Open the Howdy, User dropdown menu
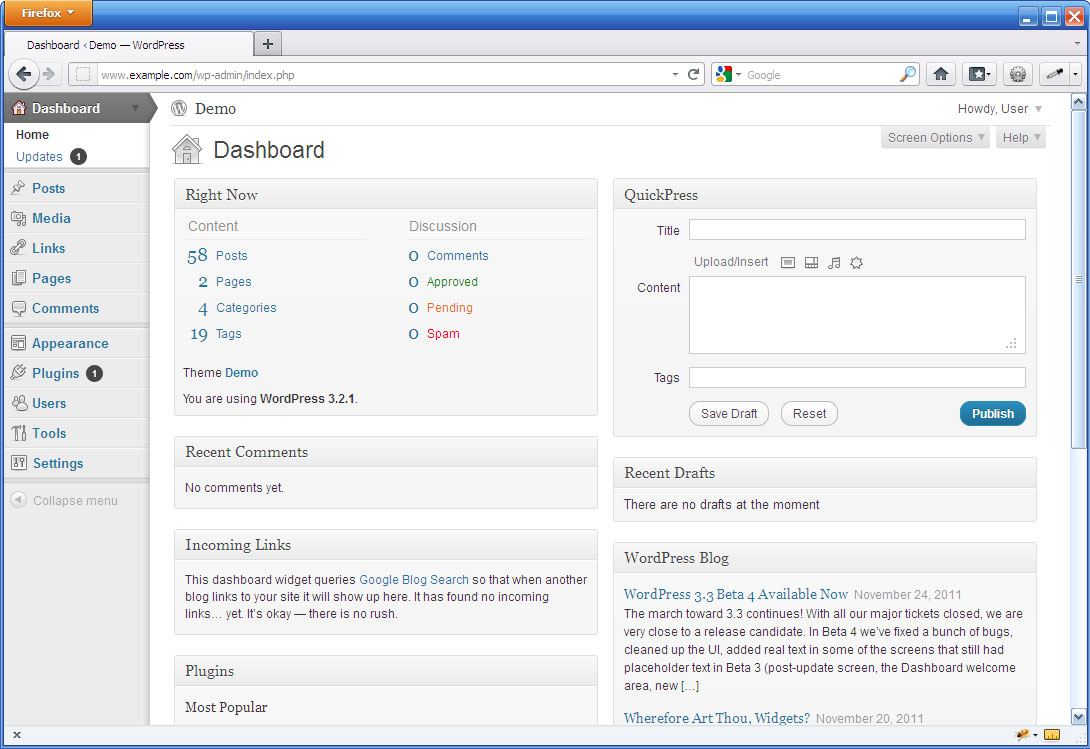The height and width of the screenshot is (749, 1090). pos(1000,108)
